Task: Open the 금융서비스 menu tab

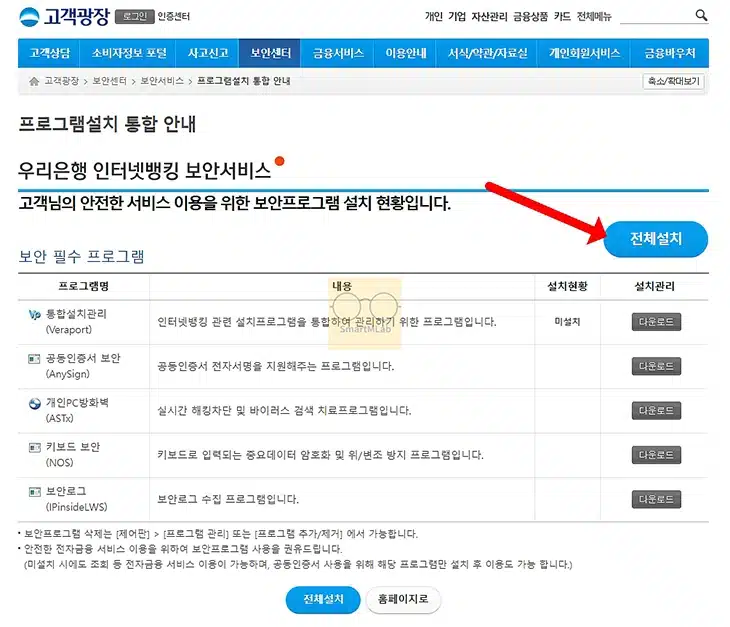Action: click(338, 53)
